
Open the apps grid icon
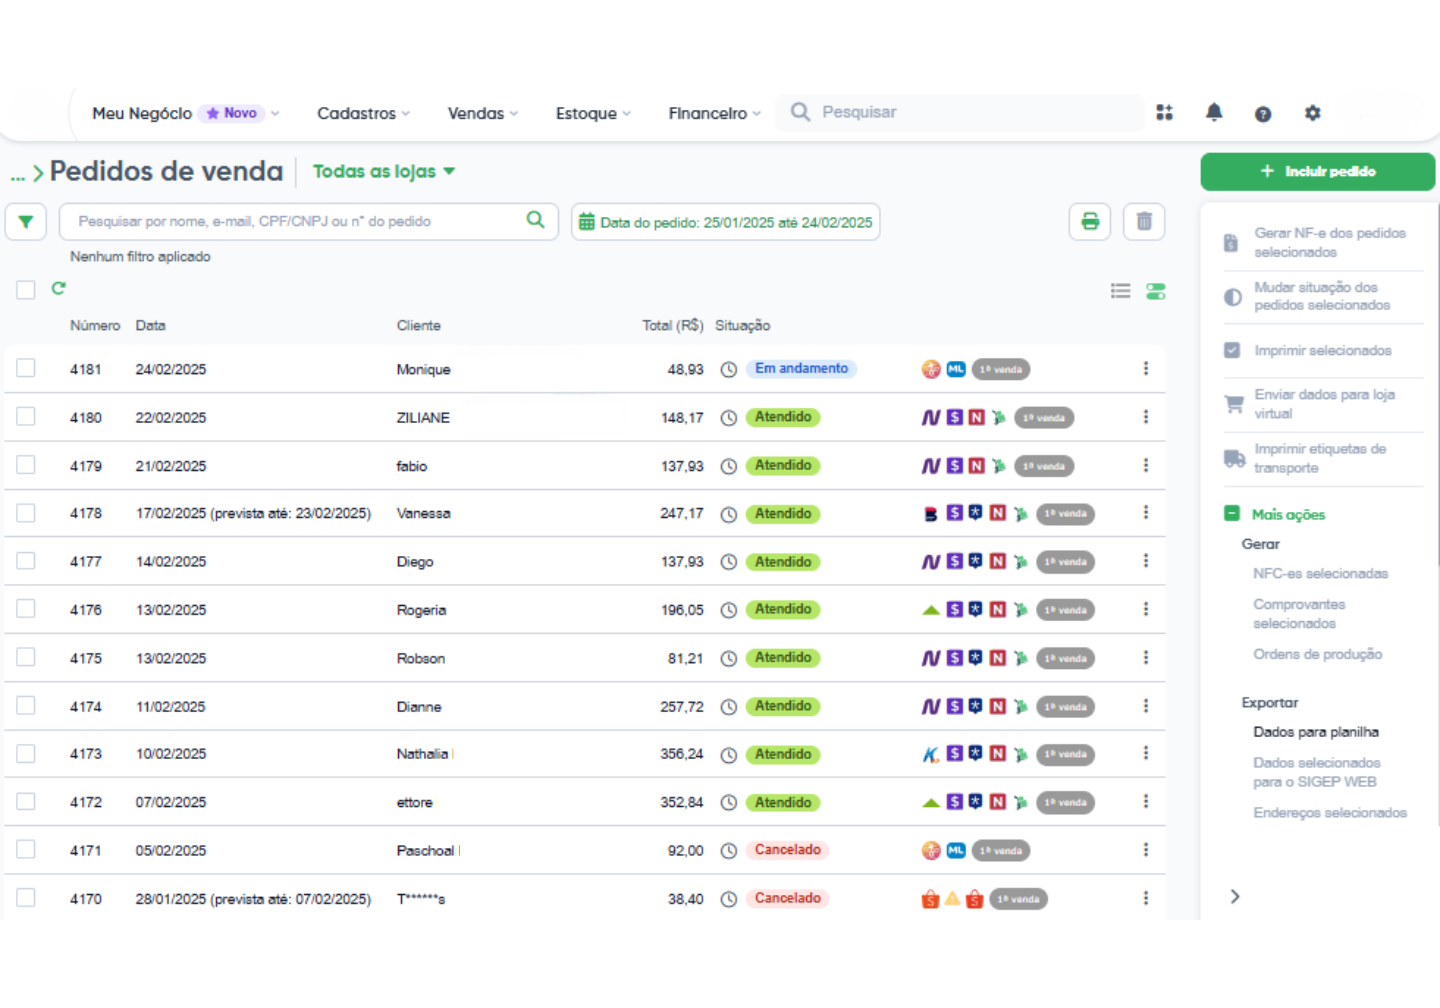pos(1165,113)
